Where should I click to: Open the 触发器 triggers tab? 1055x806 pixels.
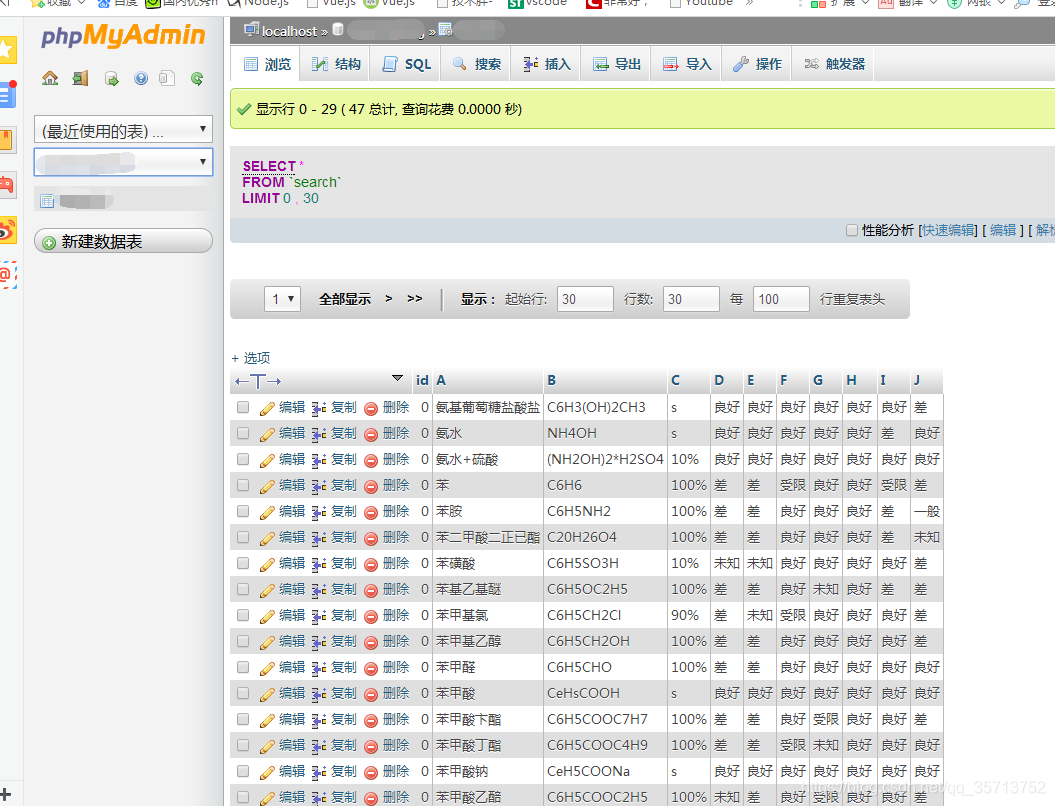pyautogui.click(x=834, y=64)
